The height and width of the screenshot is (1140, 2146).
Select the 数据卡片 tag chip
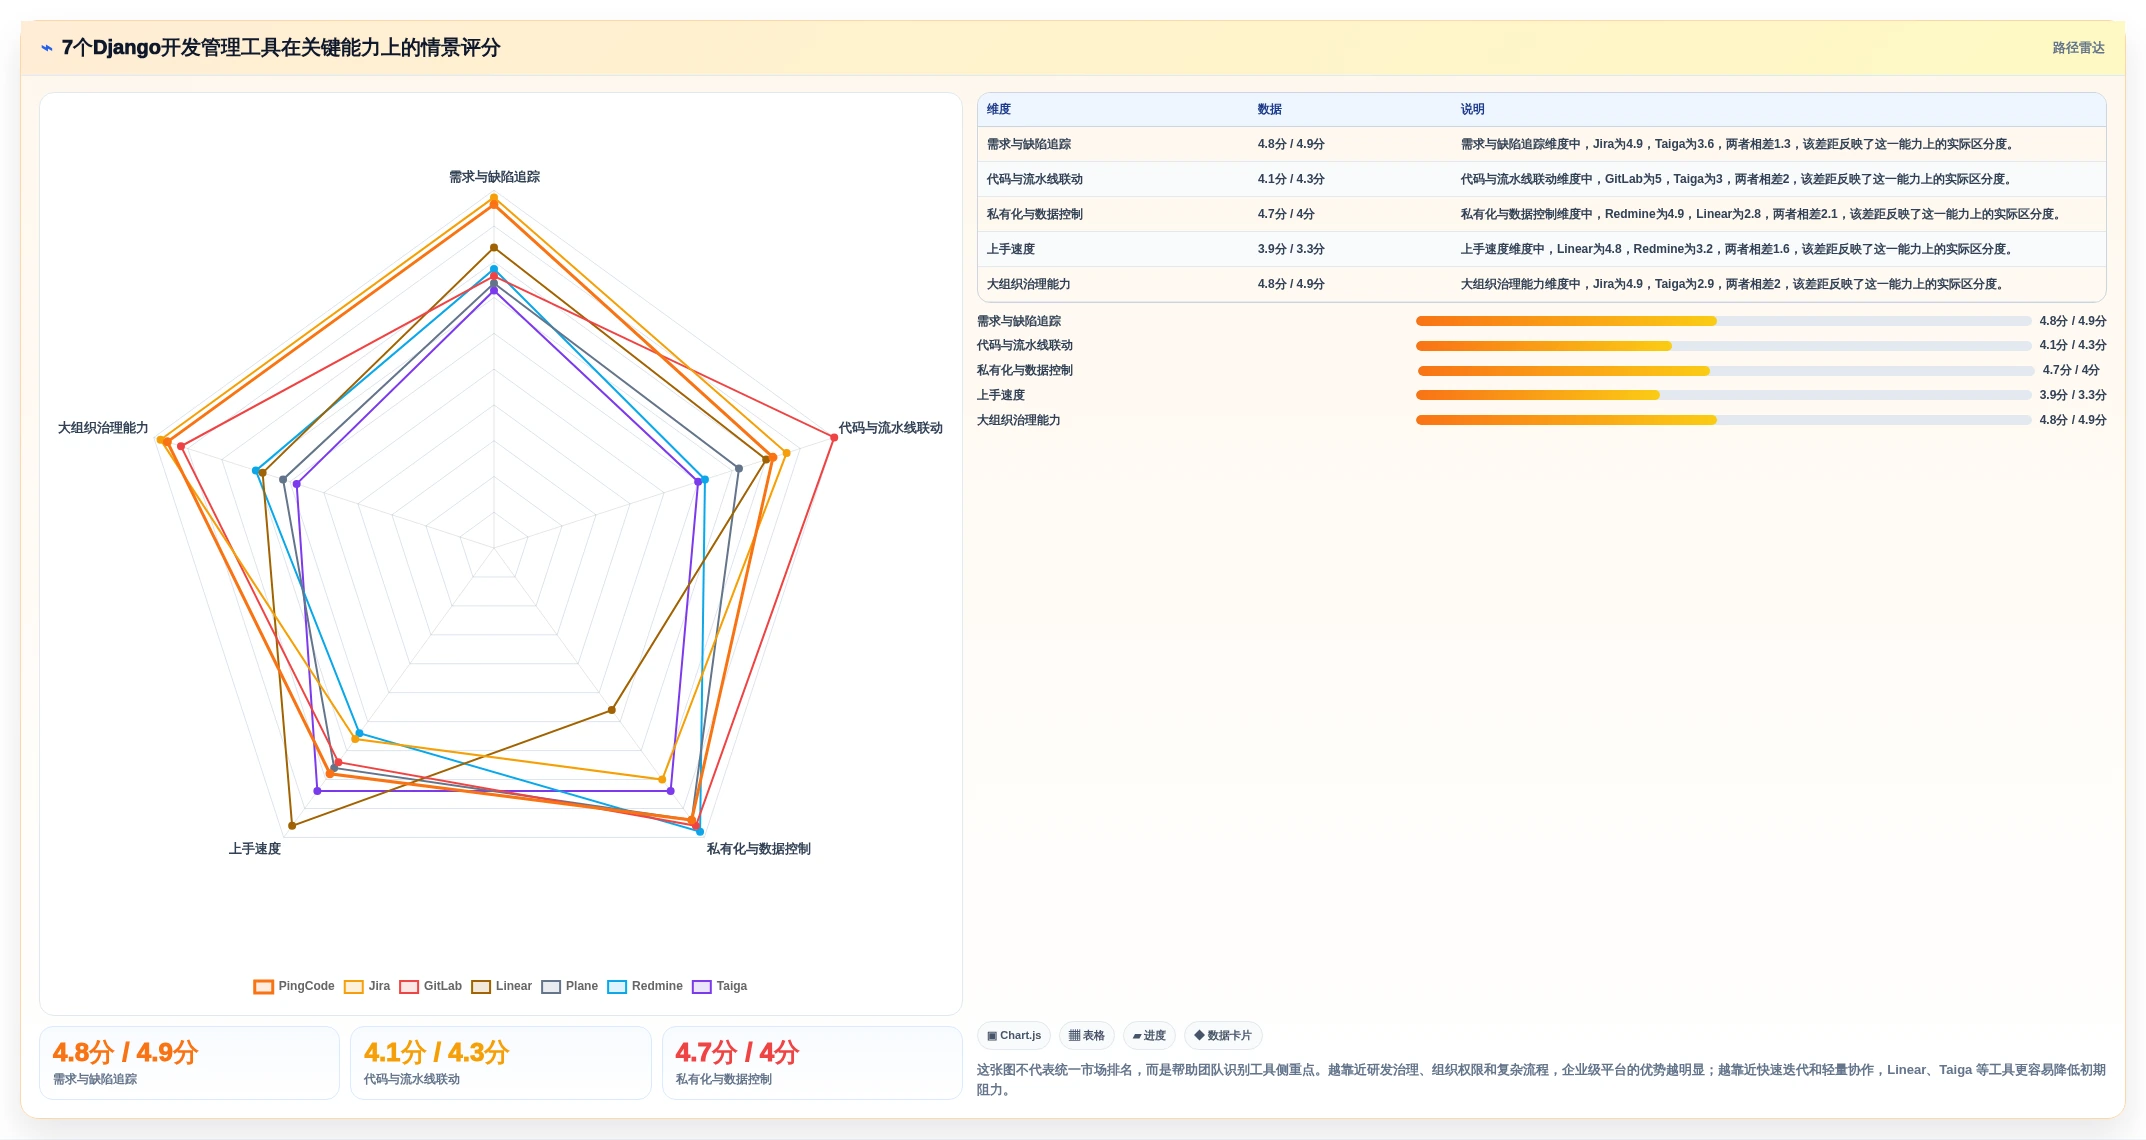click(x=1223, y=1035)
